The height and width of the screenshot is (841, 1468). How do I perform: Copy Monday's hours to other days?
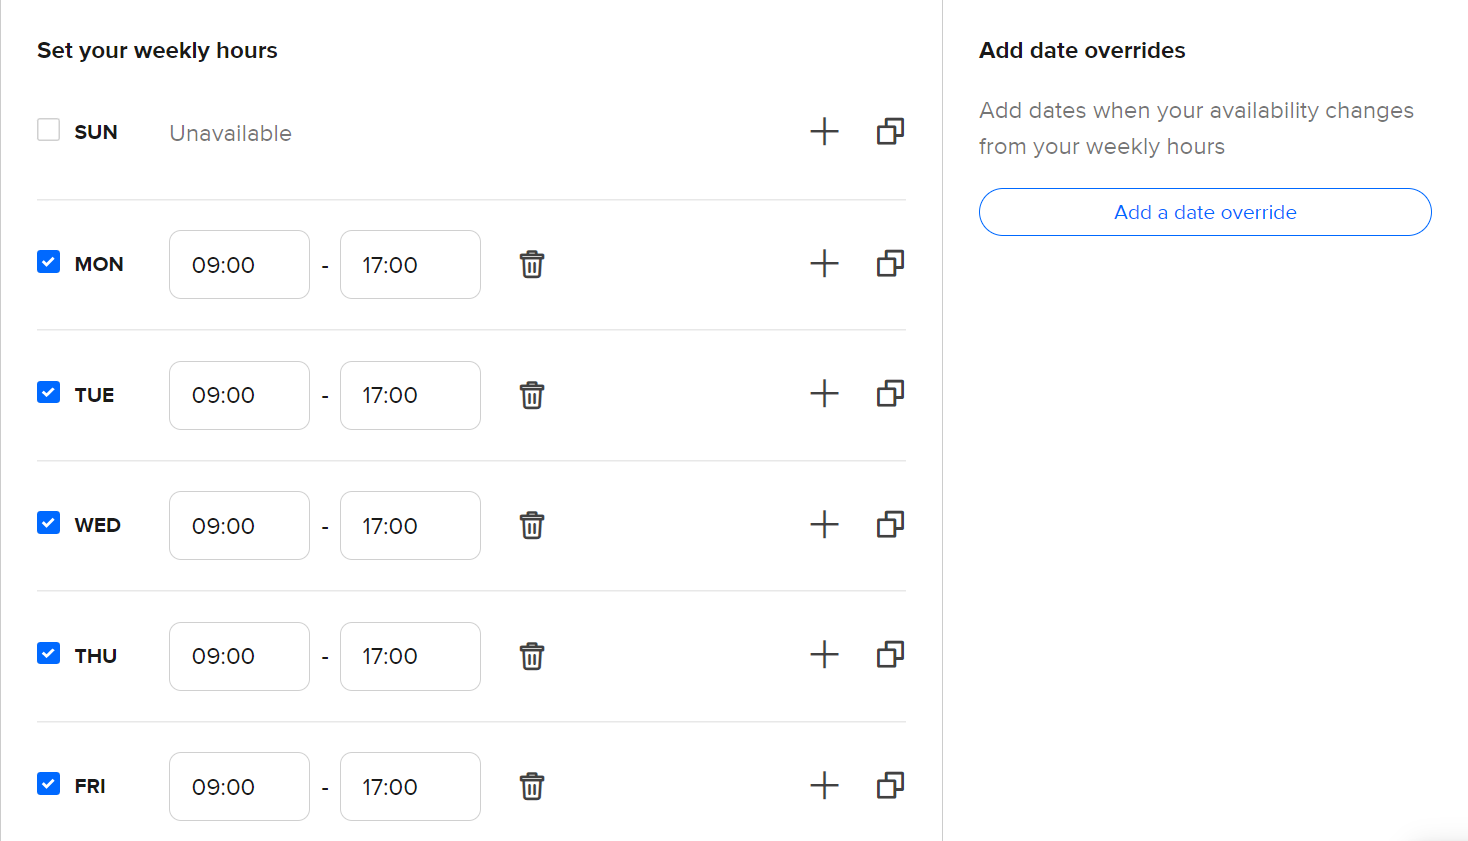(890, 264)
